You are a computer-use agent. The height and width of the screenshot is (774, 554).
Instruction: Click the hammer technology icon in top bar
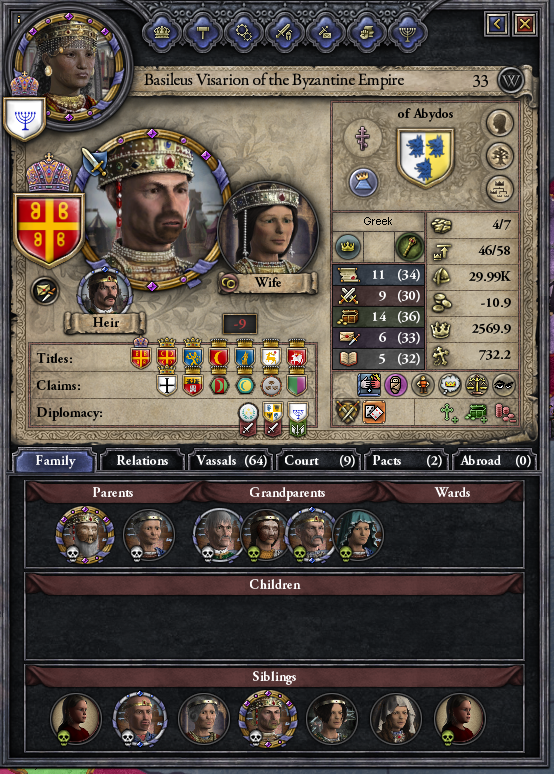(x=202, y=33)
